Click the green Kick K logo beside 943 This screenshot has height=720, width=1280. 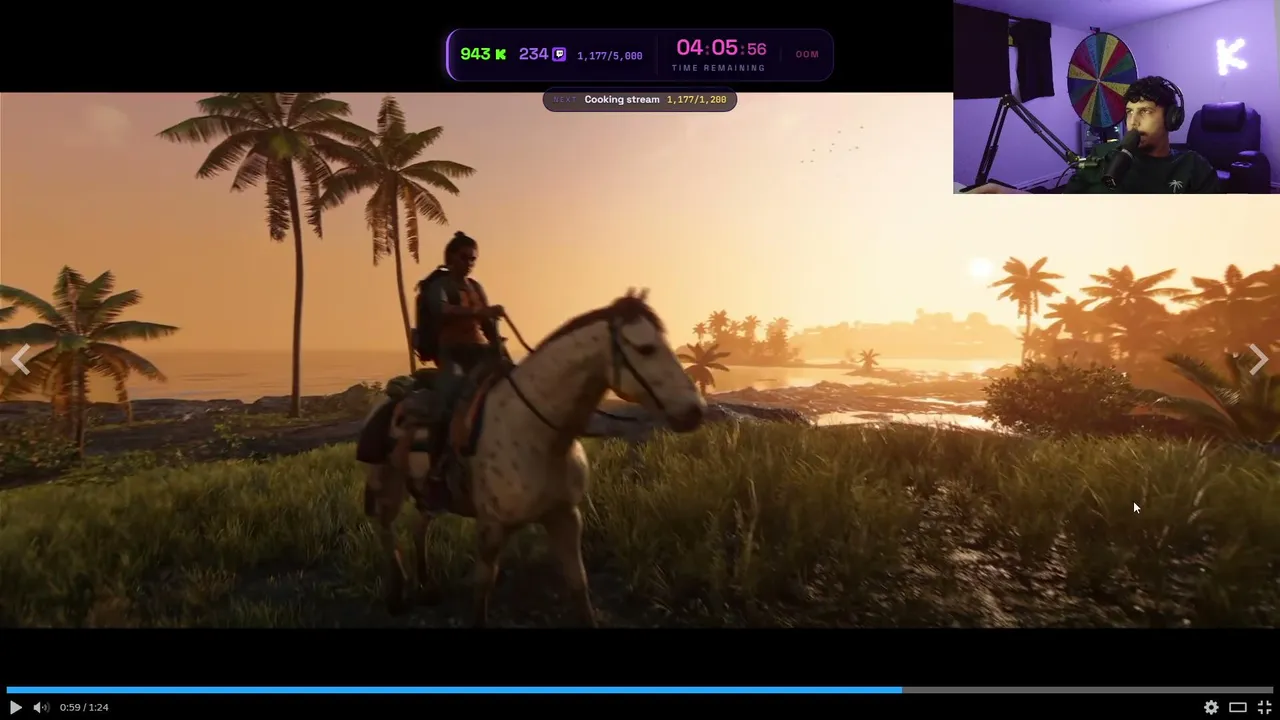[500, 54]
